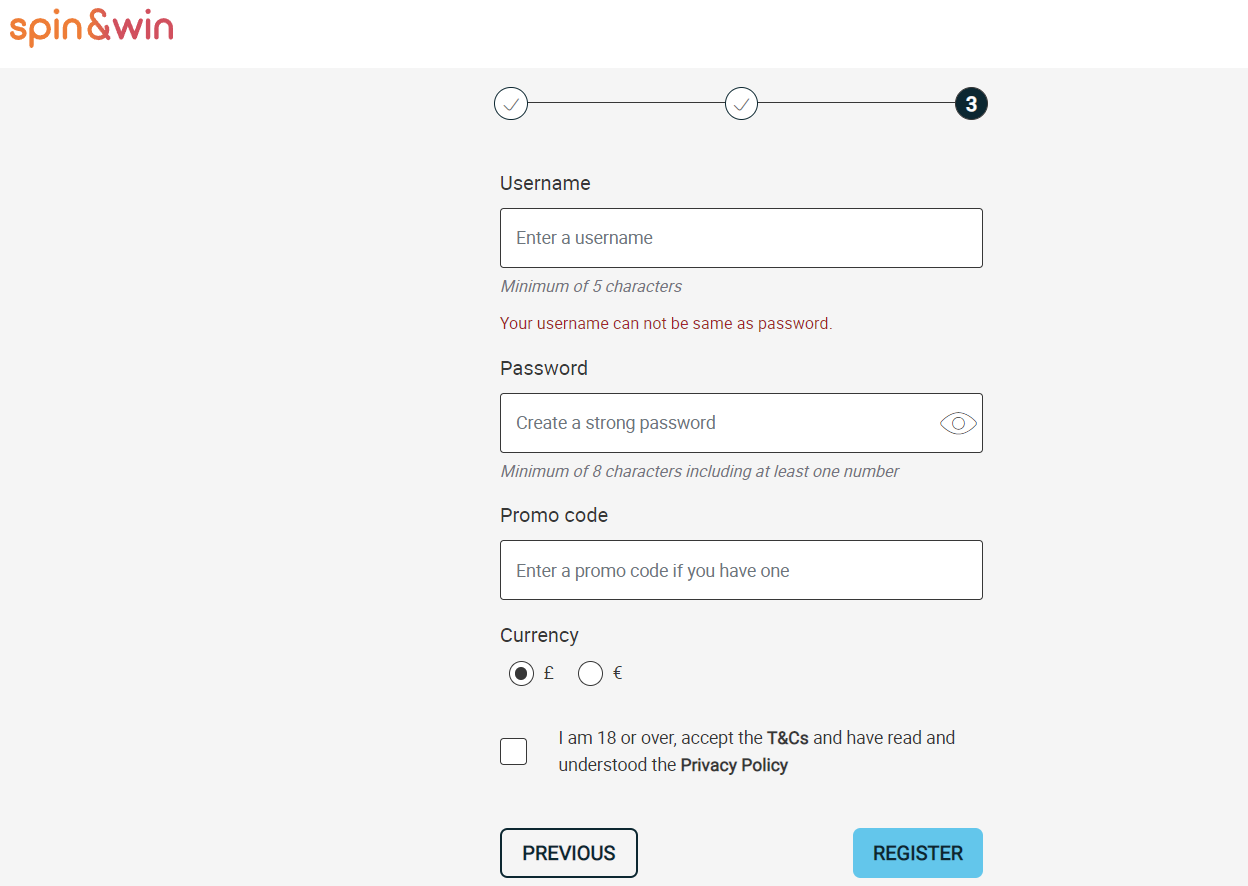Open the T&Cs link
This screenshot has height=886, width=1248.
787,738
